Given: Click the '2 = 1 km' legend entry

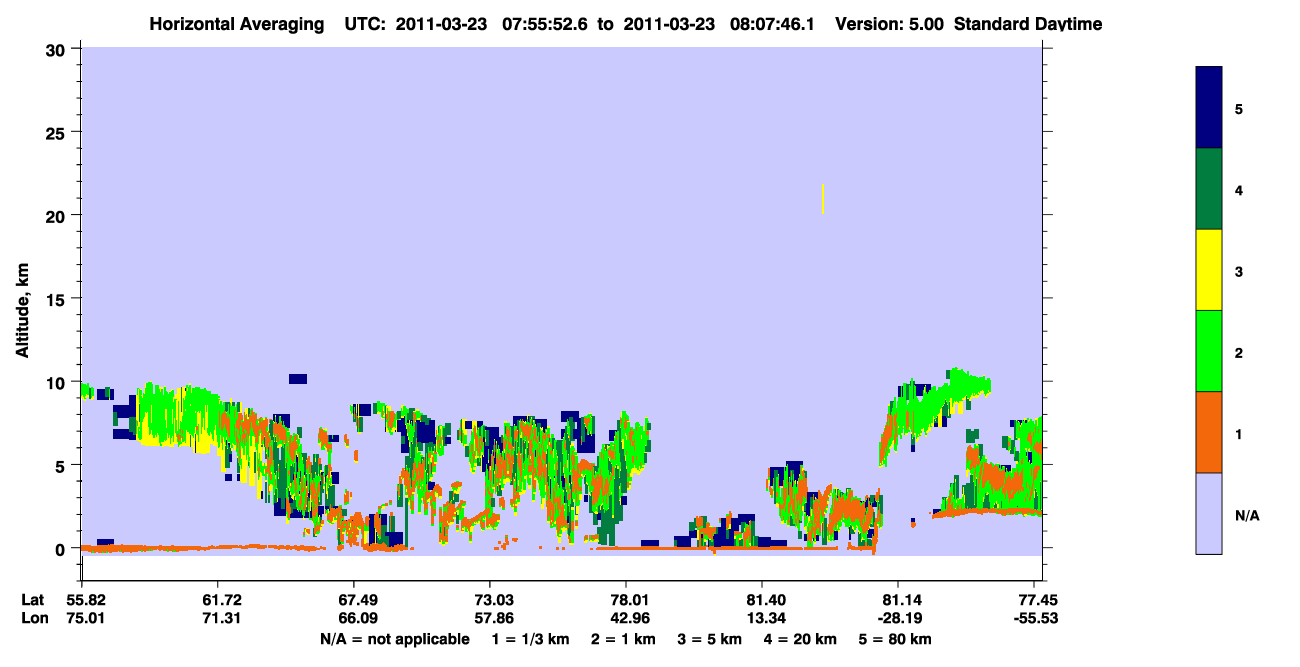Looking at the screenshot, I should (623, 639).
